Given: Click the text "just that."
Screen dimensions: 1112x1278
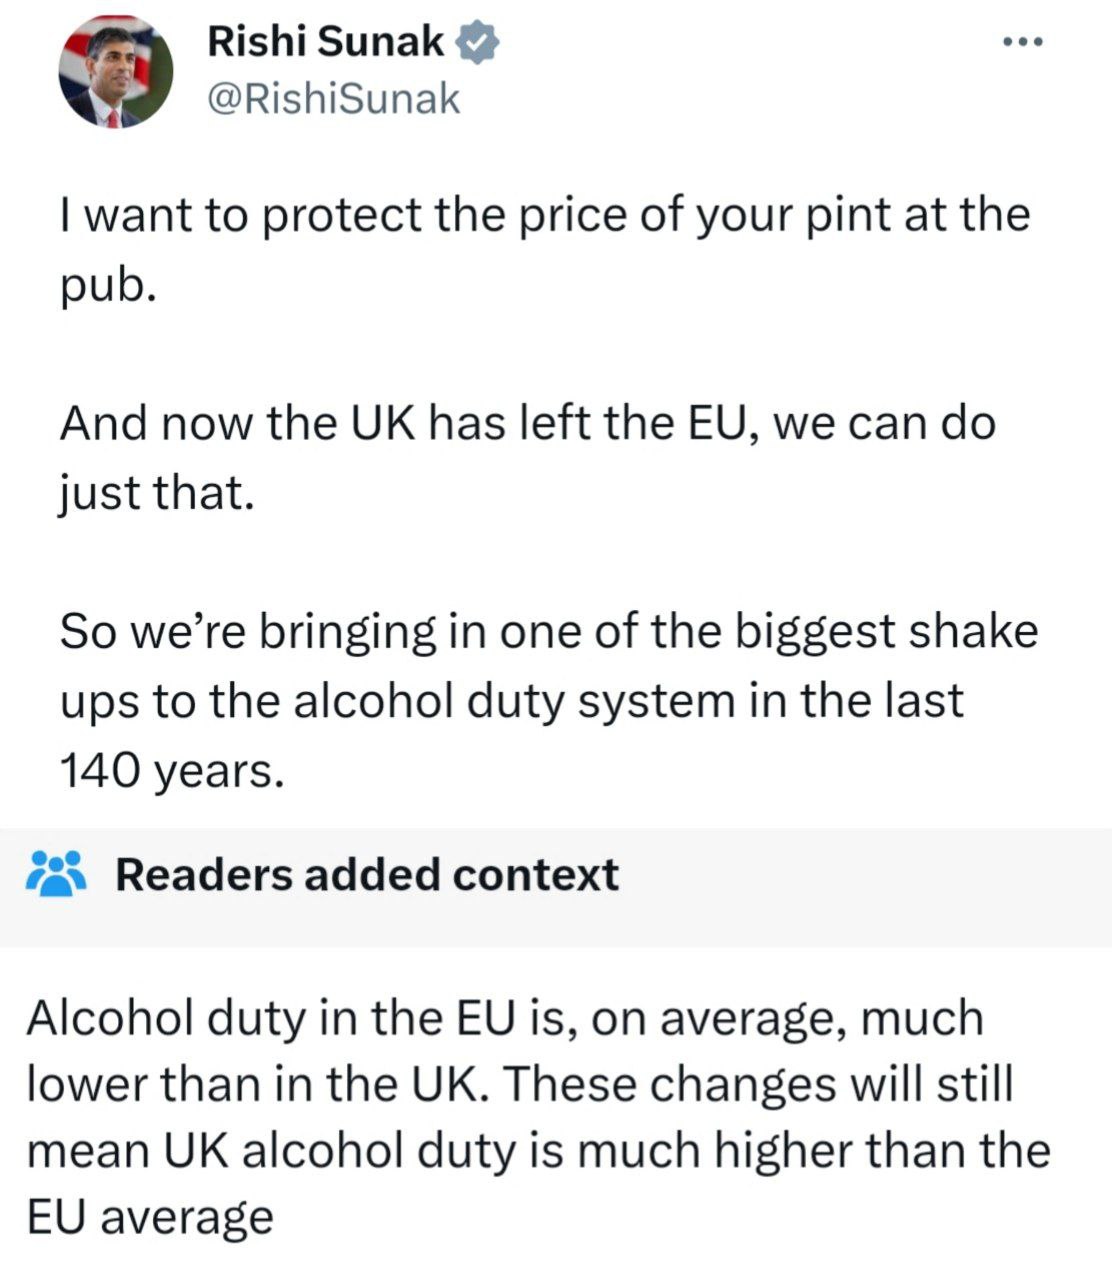Looking at the screenshot, I should pos(152,493).
